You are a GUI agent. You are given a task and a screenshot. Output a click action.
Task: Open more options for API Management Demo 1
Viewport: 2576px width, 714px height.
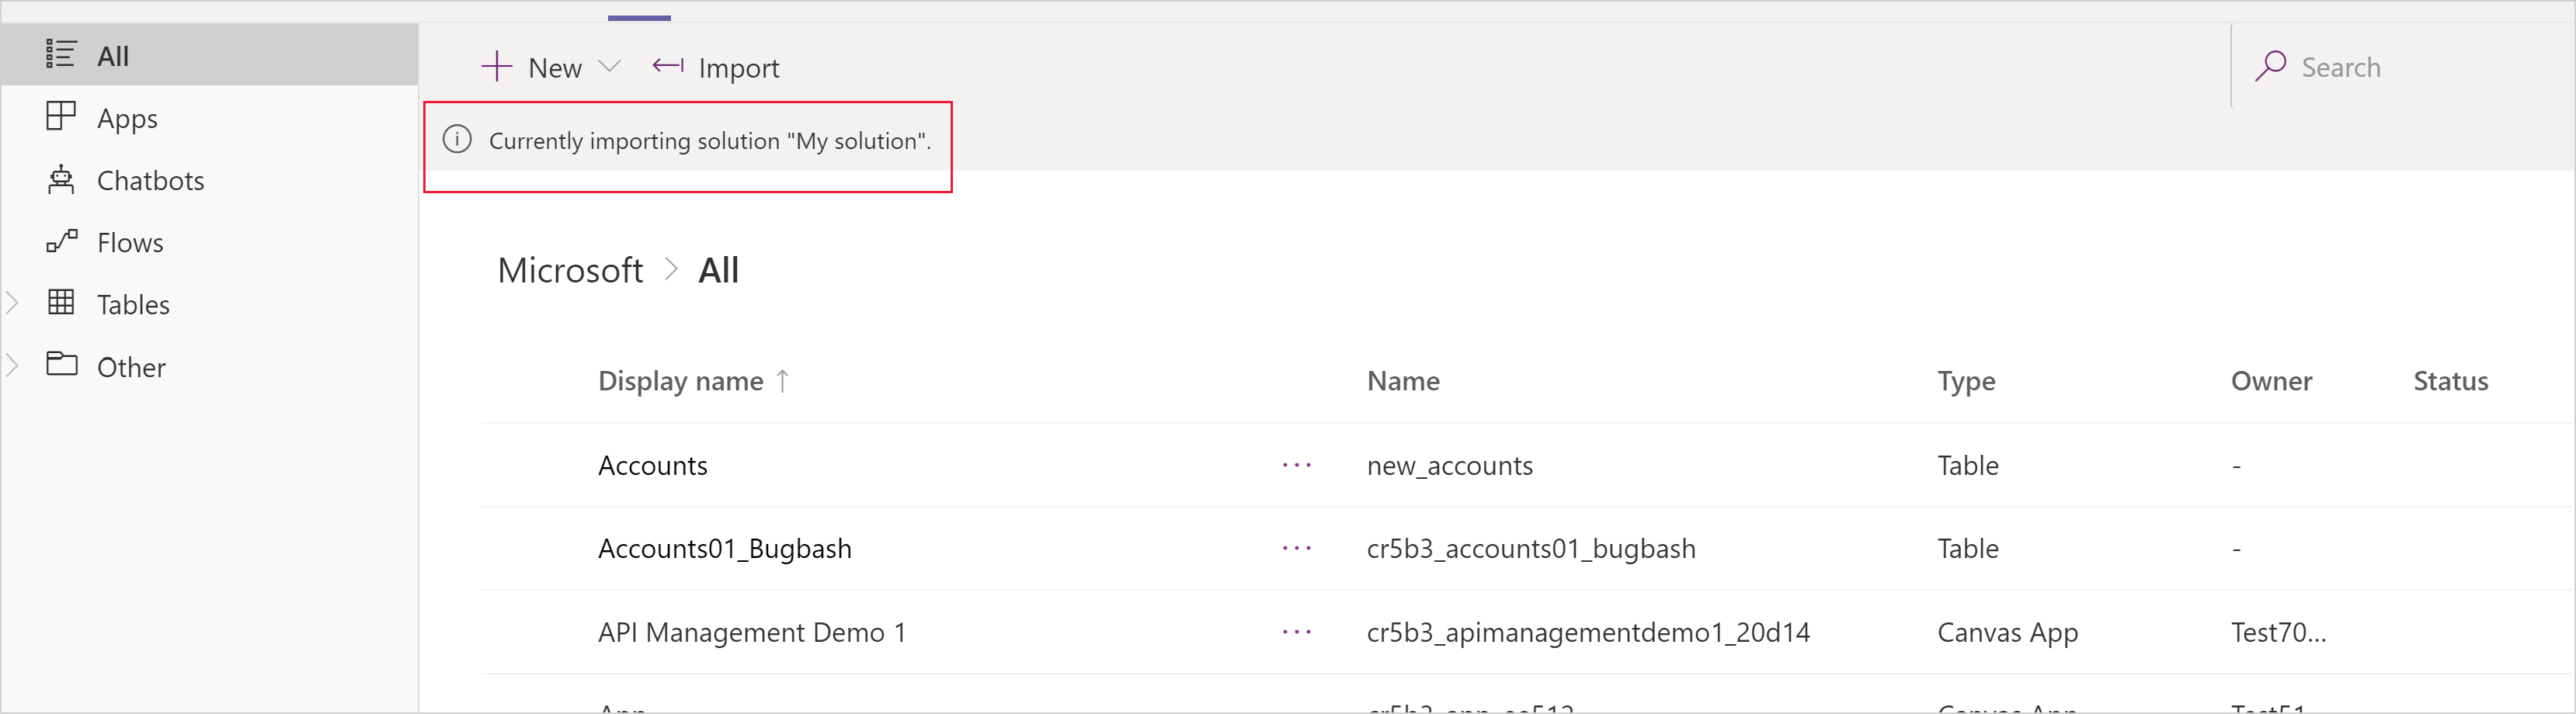click(x=1296, y=633)
